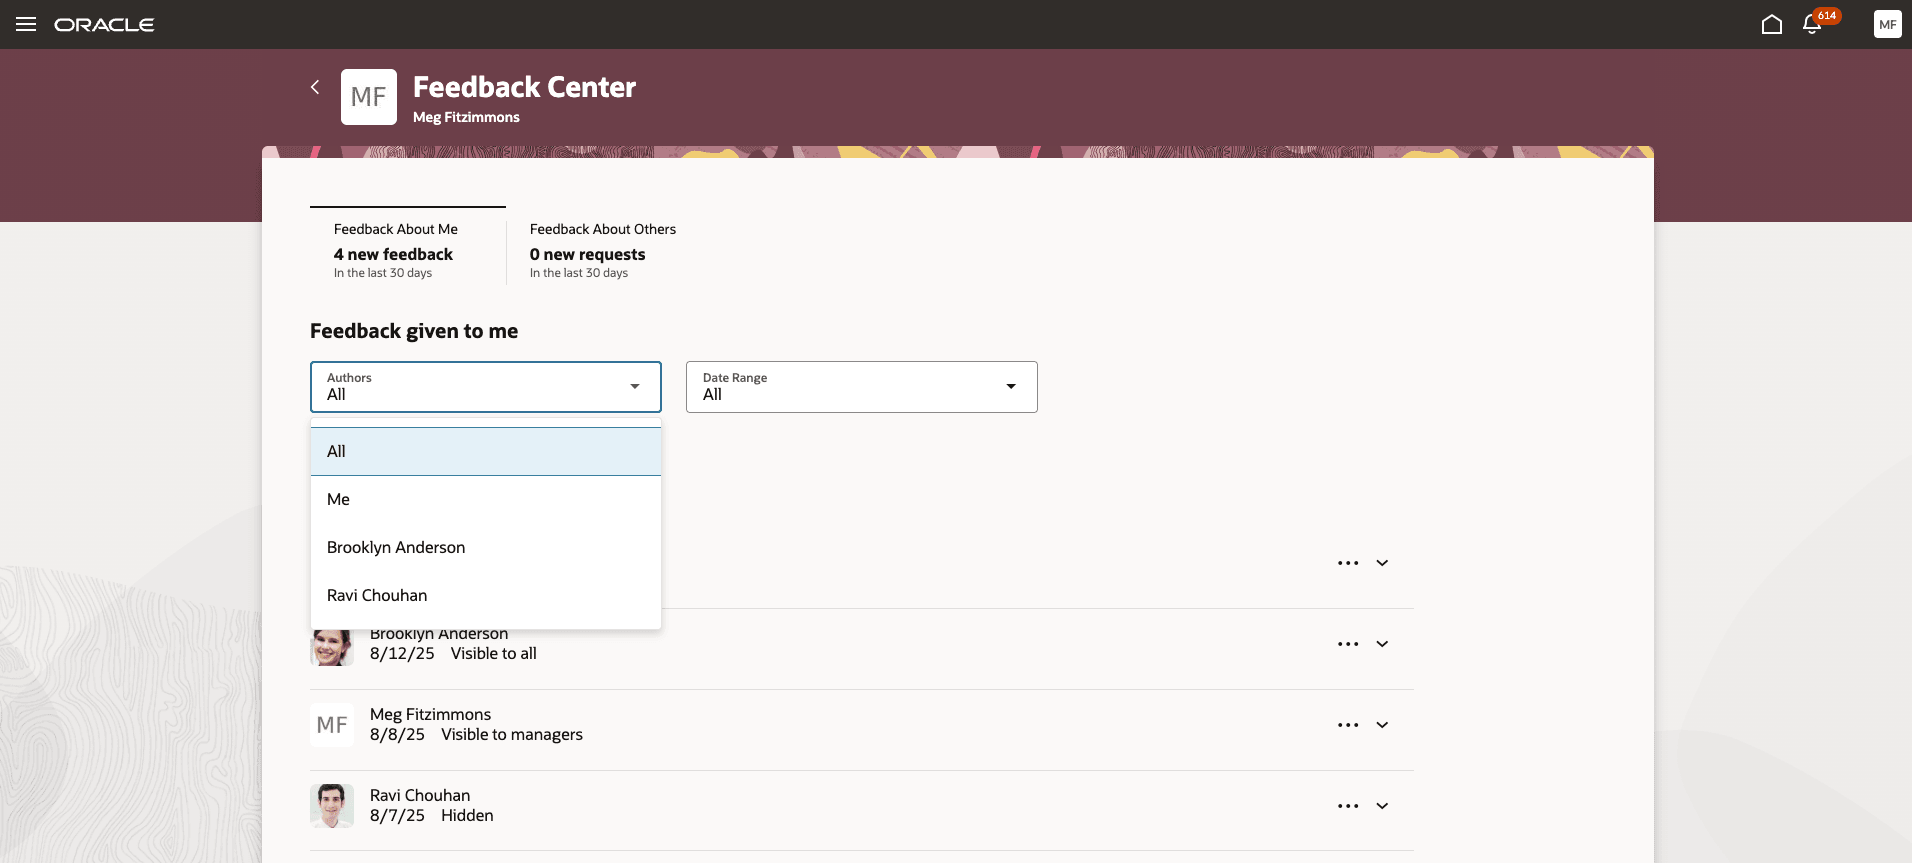
Task: Choose Ravi Chouhan in the Authors list
Action: 486,595
